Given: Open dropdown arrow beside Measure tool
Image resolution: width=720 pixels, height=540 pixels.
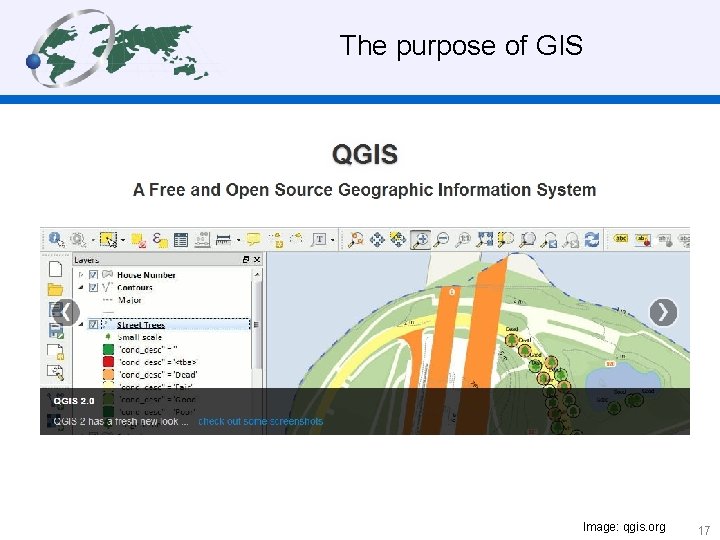Looking at the screenshot, I should point(238,240).
